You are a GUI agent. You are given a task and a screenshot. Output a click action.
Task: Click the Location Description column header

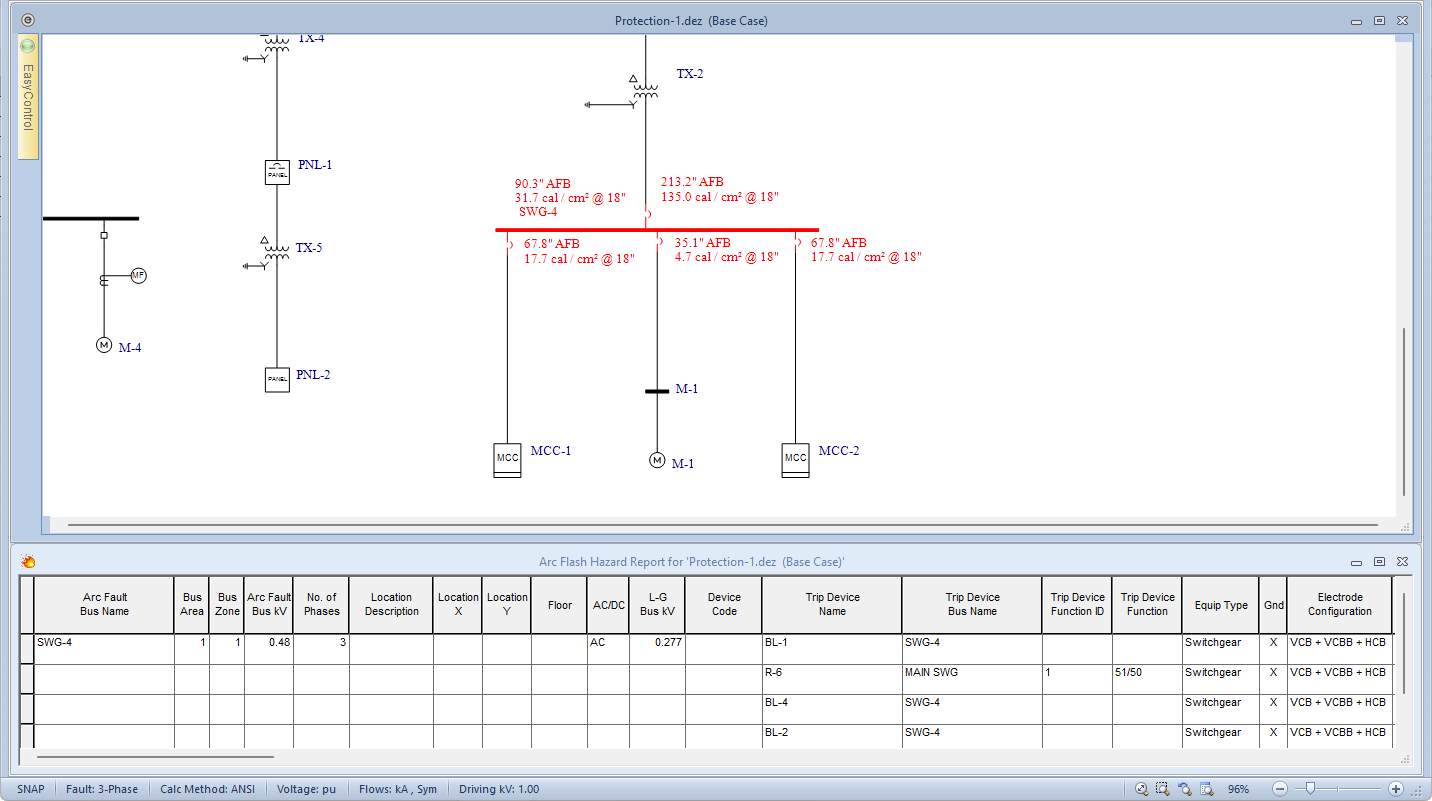[x=391, y=604]
